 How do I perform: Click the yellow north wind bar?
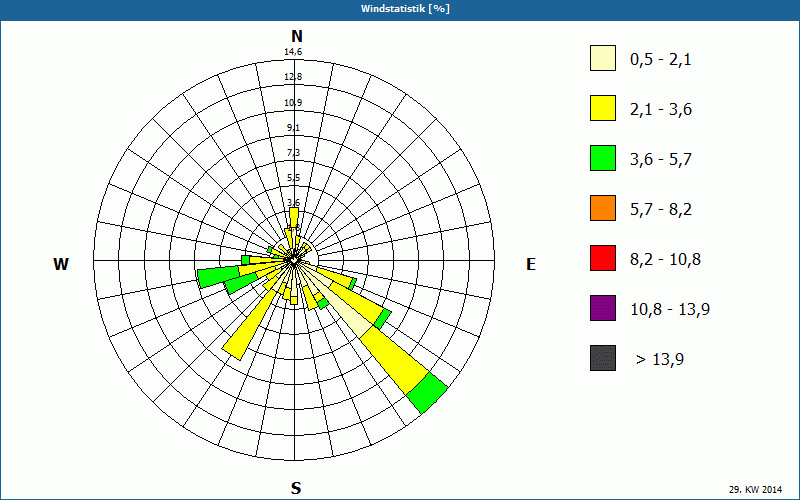[x=293, y=218]
